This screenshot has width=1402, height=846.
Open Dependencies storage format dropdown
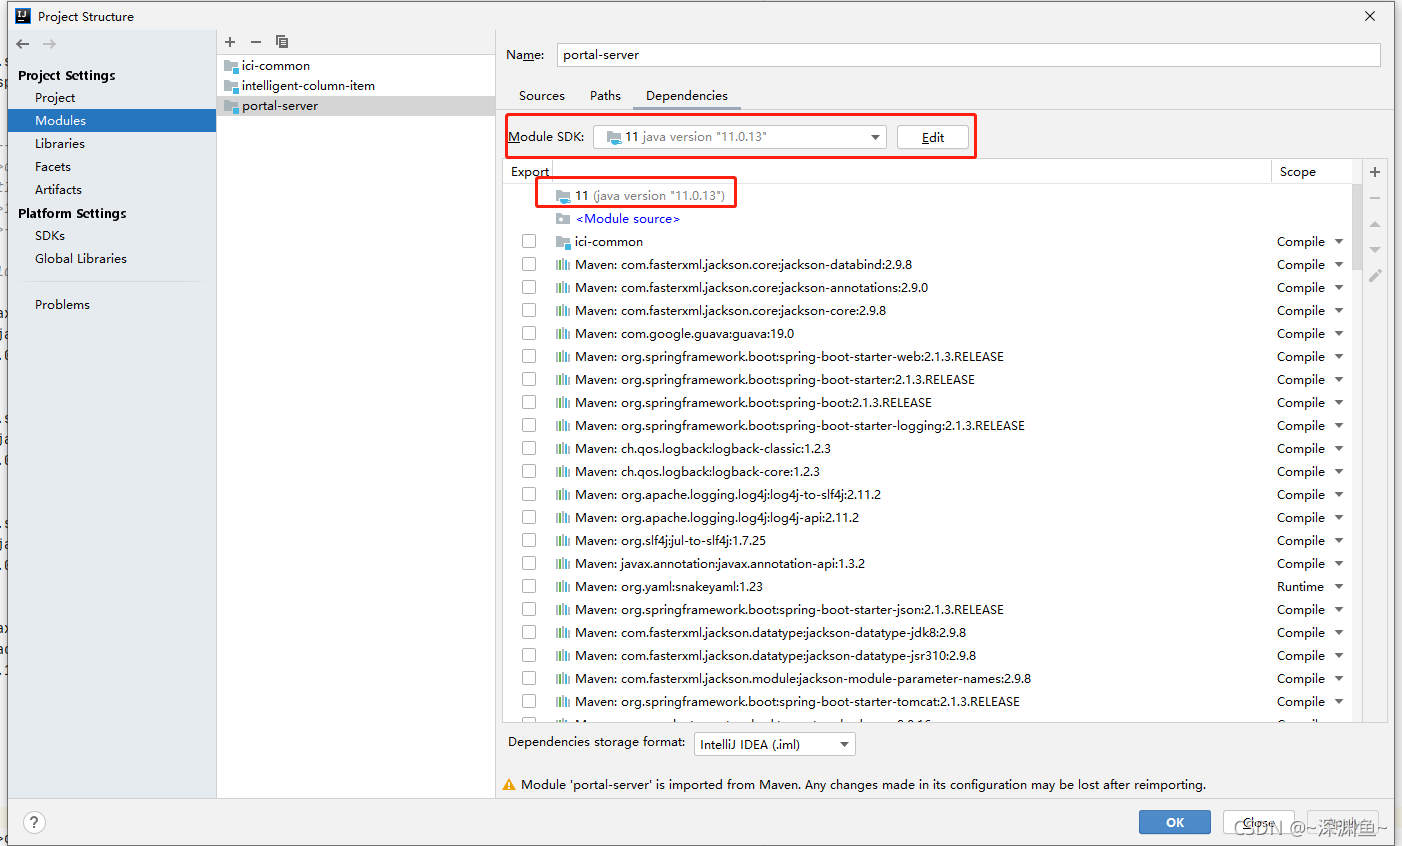[x=775, y=744]
